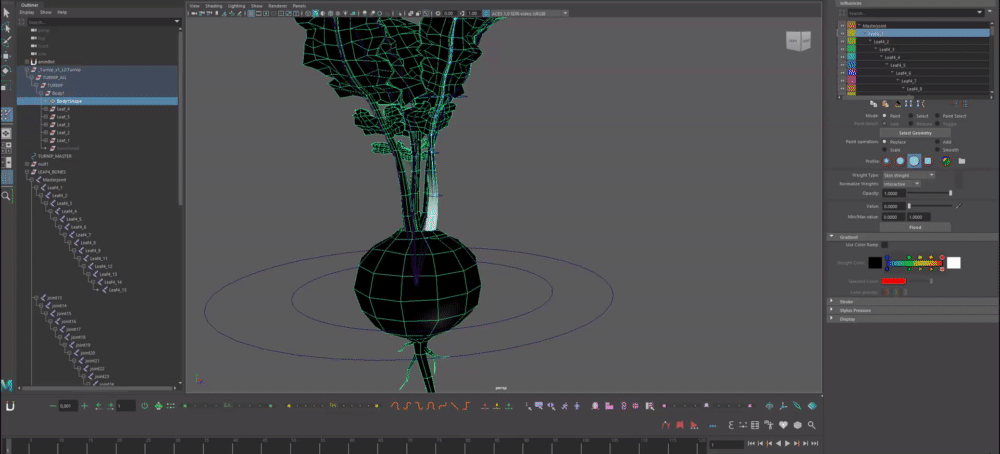Click the magnifier search icon in left toolbar
Screen dimensions: 1000x454
tap(7, 197)
